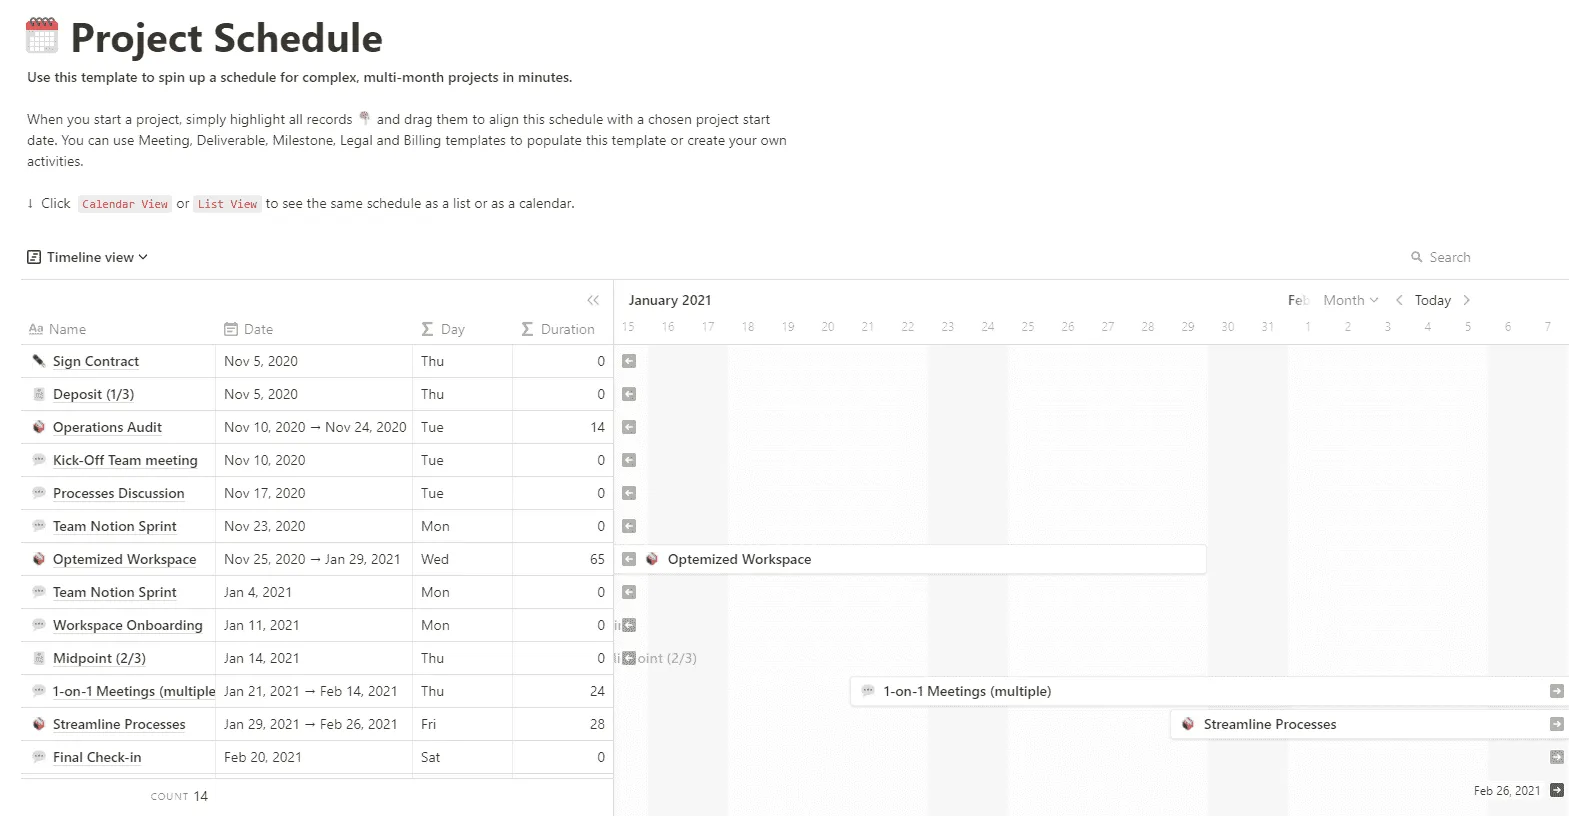Click the Streamline Processes table row icon
Viewport: 1569px width, 816px height.
39,724
